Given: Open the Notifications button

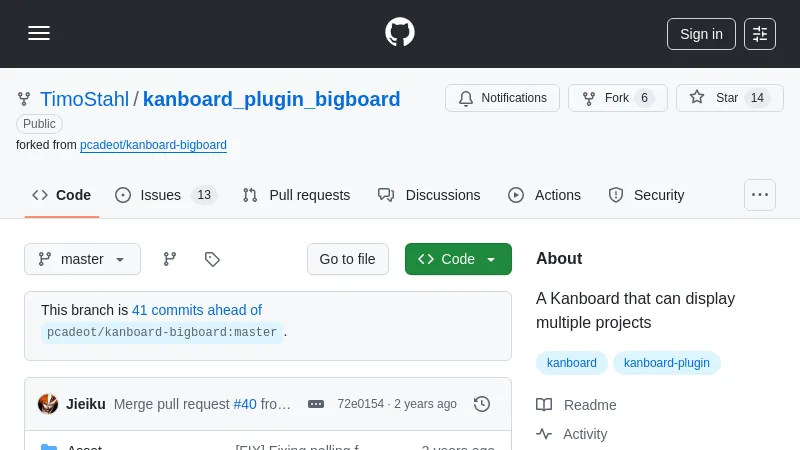Looking at the screenshot, I should [503, 98].
